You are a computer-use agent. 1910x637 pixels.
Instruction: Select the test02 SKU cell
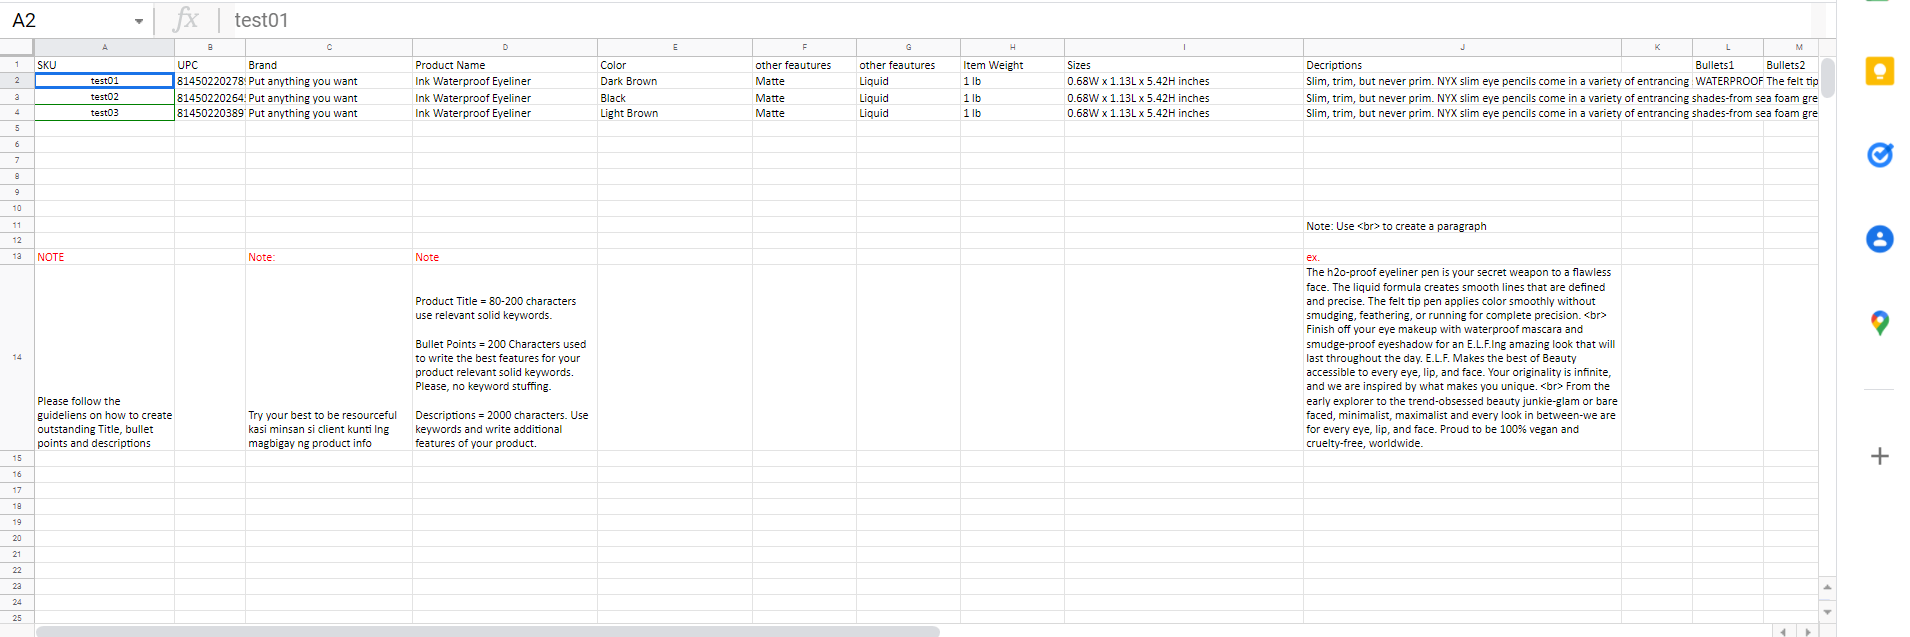click(105, 97)
